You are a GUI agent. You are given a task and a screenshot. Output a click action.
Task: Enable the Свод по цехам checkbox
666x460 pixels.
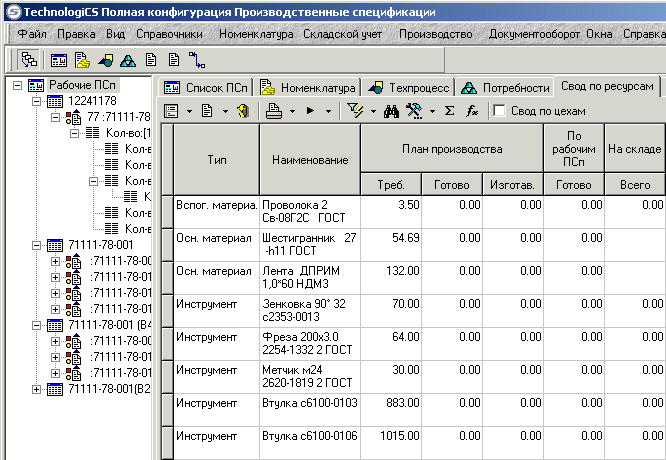tap(499, 111)
